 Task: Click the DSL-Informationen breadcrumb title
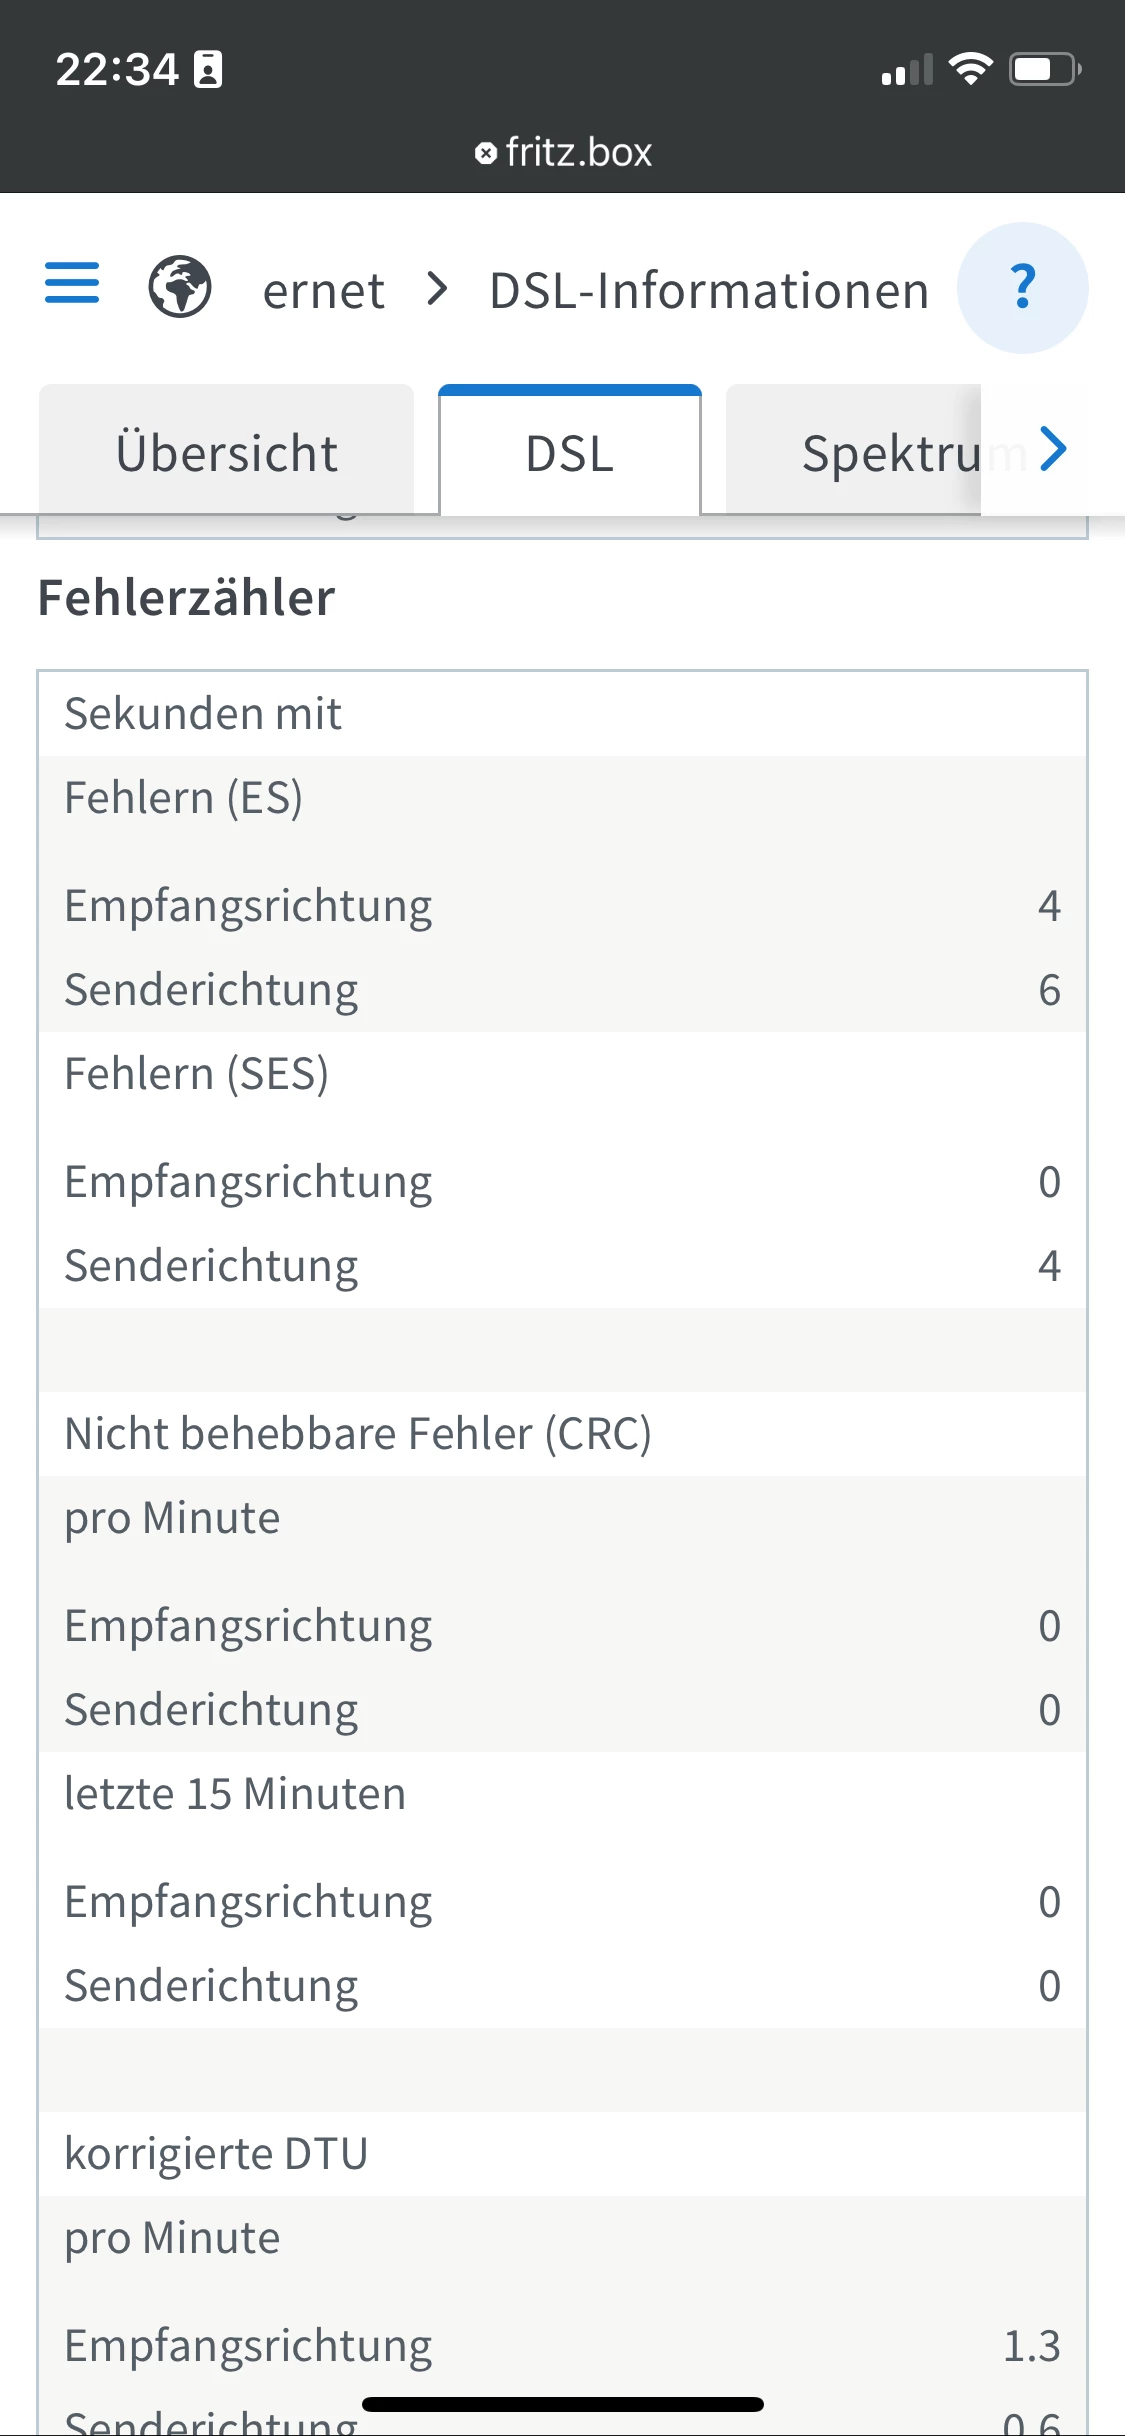pos(709,291)
